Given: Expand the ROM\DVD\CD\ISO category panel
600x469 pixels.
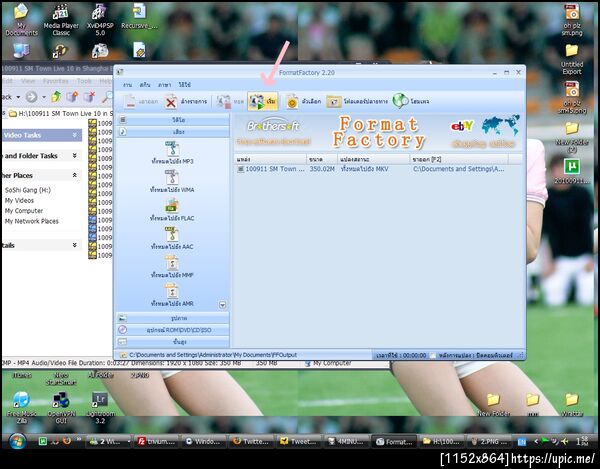Looking at the screenshot, I should coord(173,330).
